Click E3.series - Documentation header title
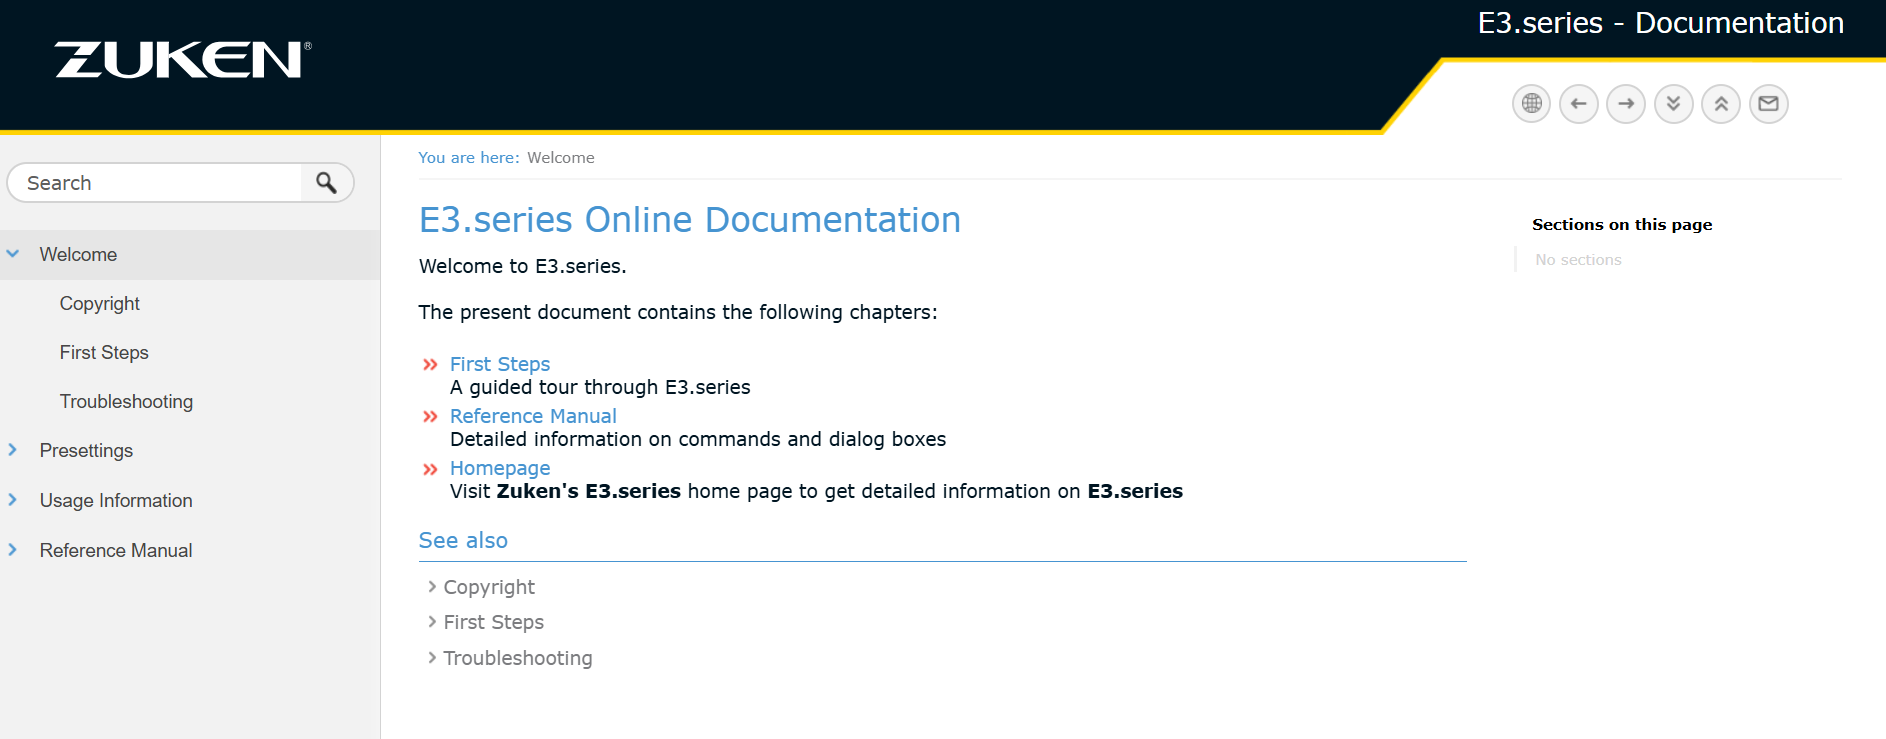This screenshot has height=739, width=1886. (x=1661, y=23)
